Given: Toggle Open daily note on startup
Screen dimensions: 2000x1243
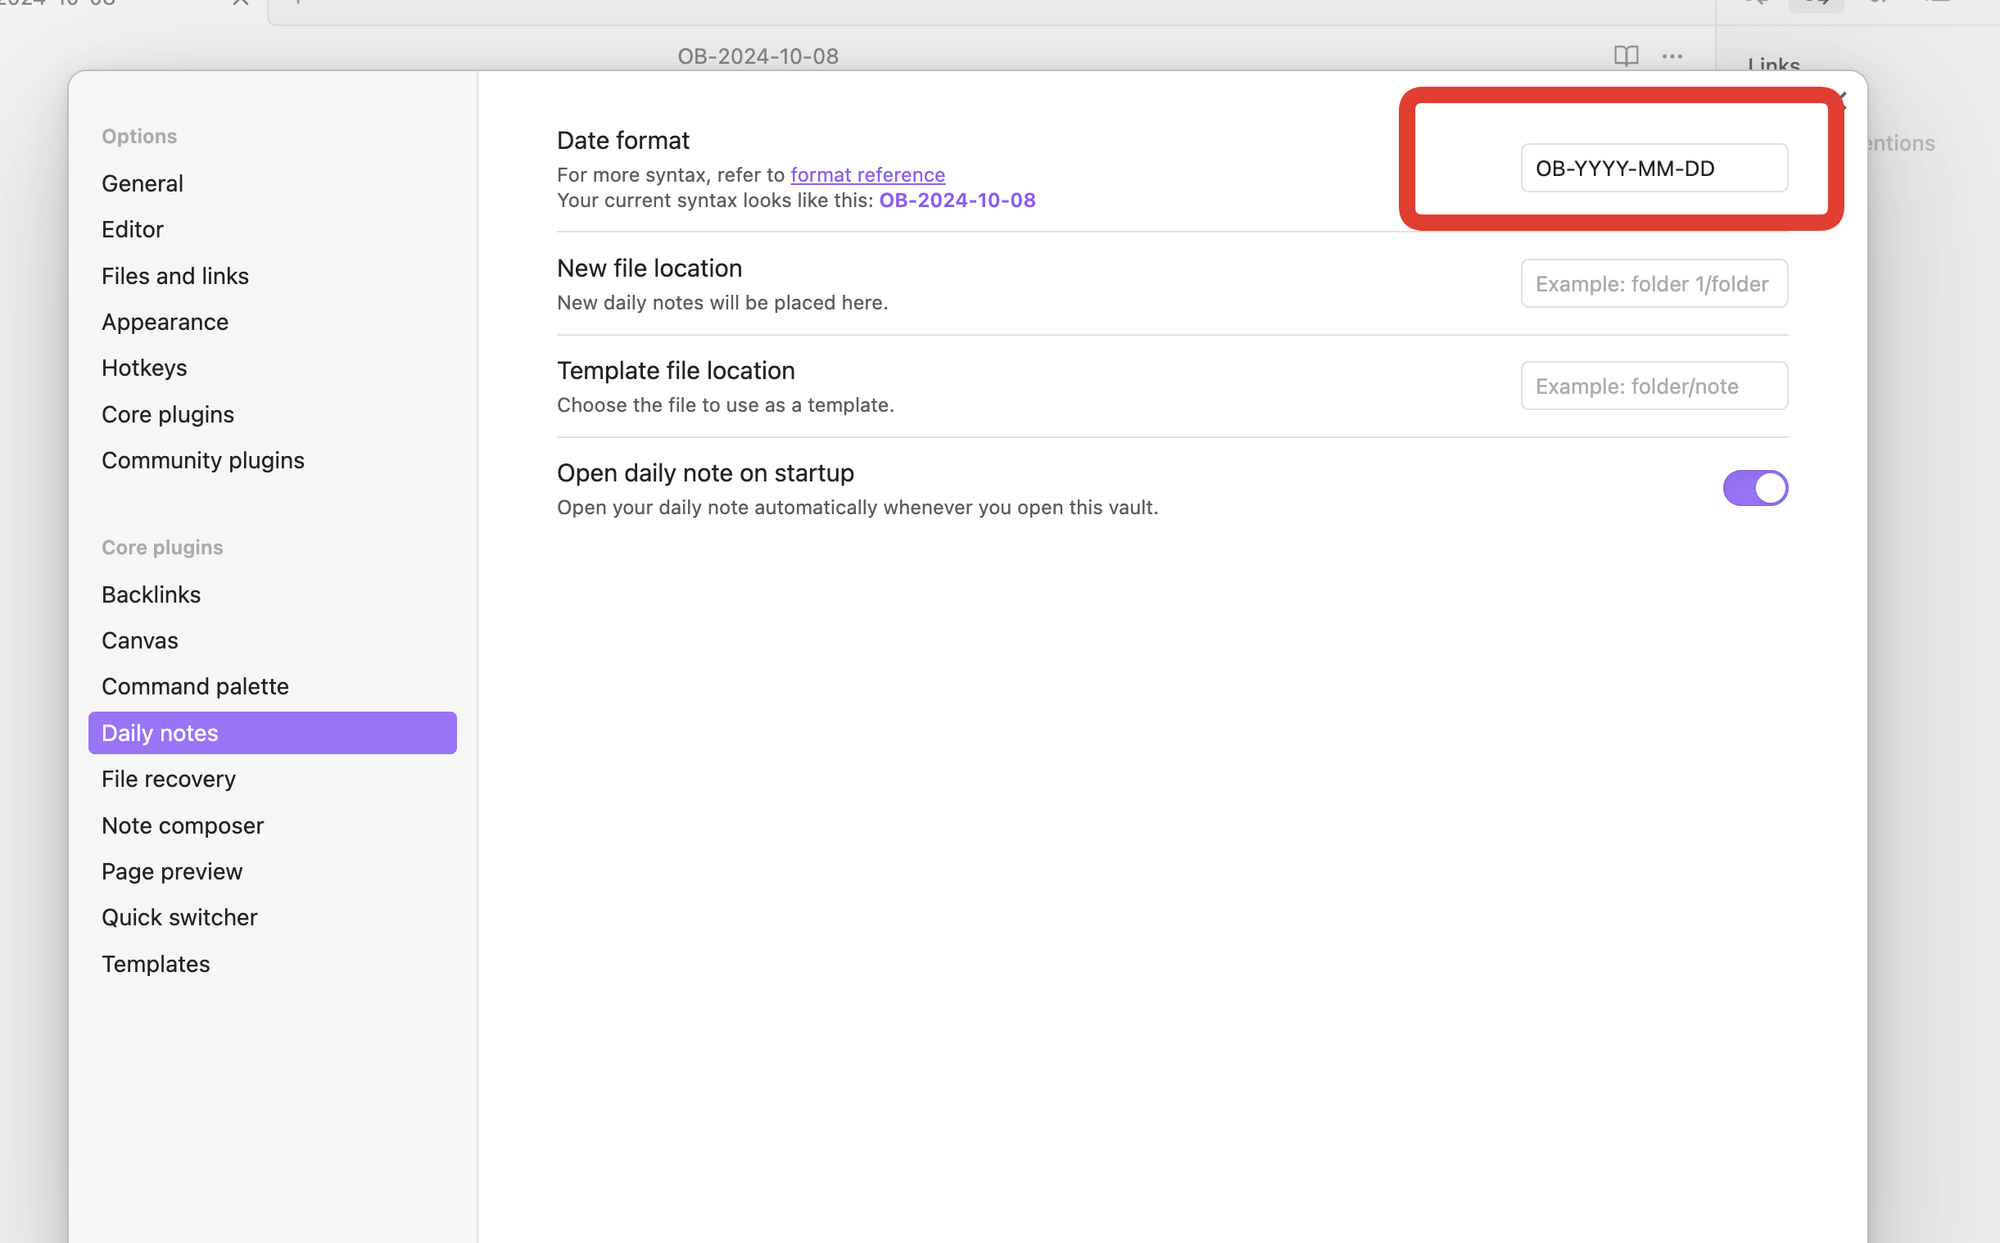Looking at the screenshot, I should coord(1754,488).
